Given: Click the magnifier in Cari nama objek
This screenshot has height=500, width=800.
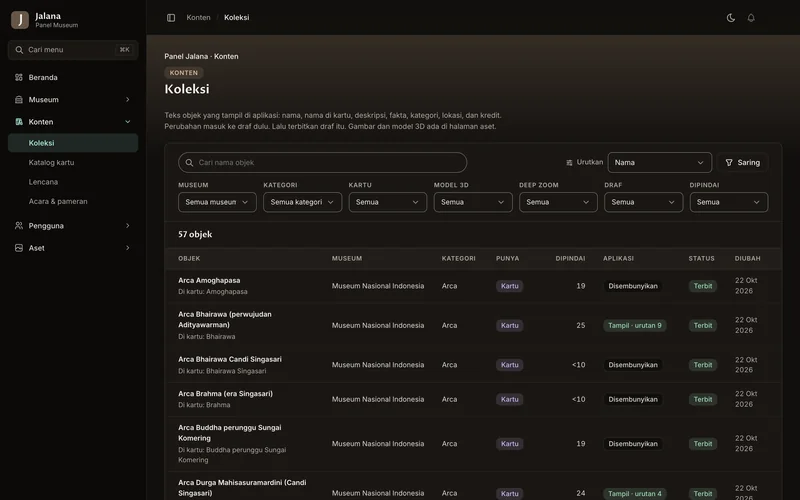Looking at the screenshot, I should tap(189, 163).
